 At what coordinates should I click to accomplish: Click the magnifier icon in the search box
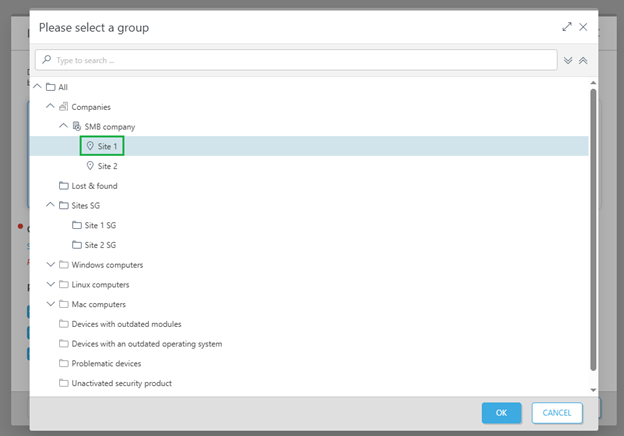point(46,60)
